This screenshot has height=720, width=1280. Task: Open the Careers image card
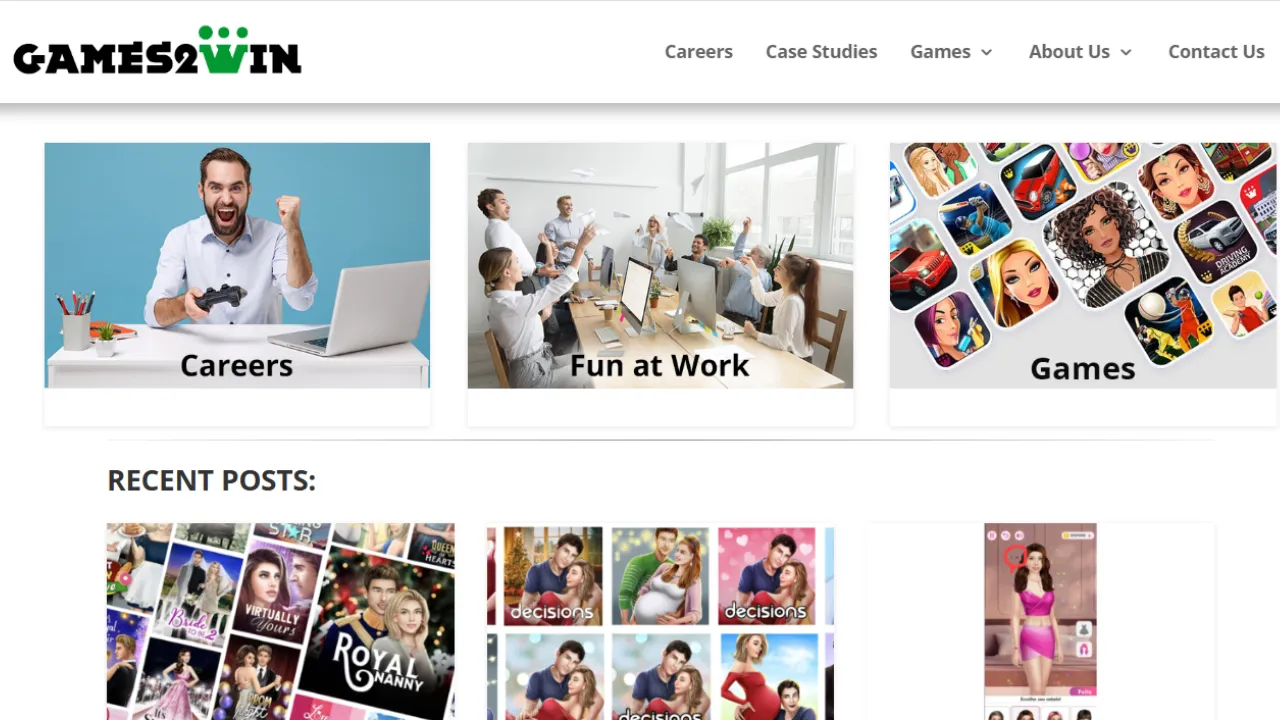[x=237, y=265]
